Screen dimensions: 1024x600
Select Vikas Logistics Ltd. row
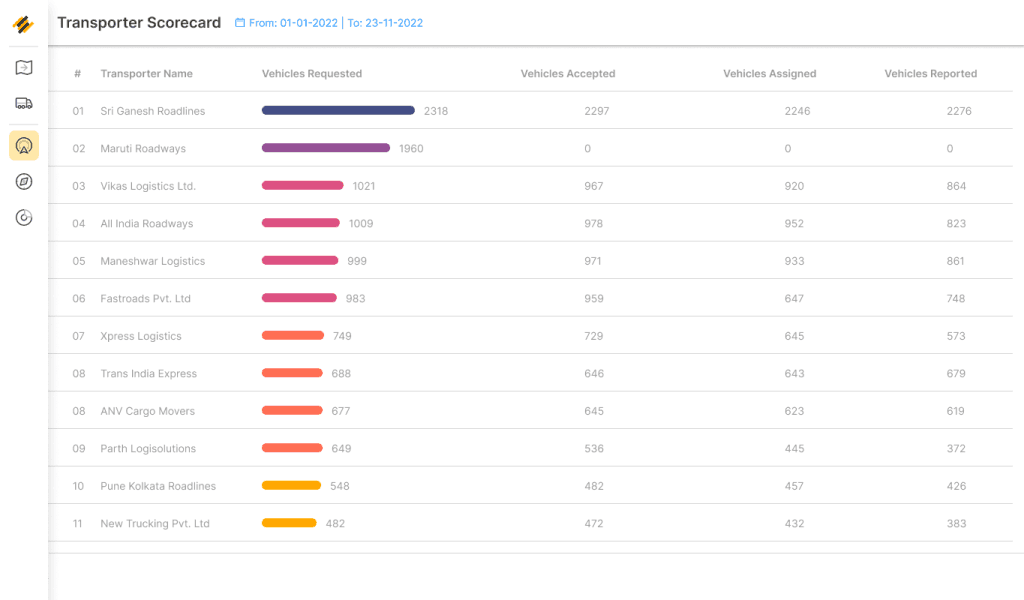(530, 185)
